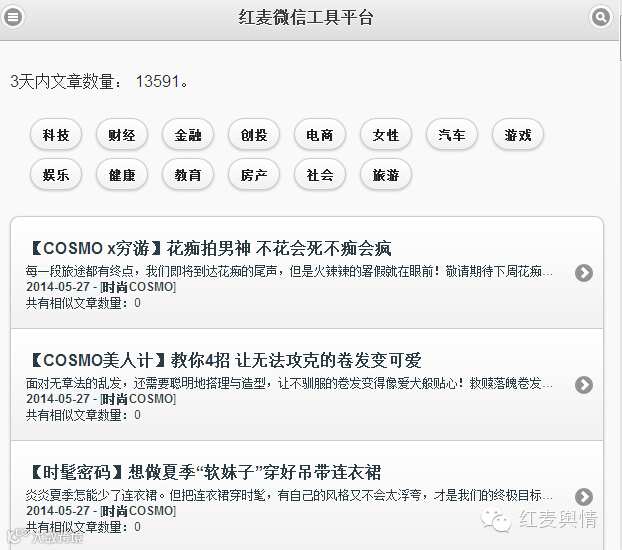
Task: Open the hamburger menu icon
Action: pyautogui.click(x=13, y=17)
